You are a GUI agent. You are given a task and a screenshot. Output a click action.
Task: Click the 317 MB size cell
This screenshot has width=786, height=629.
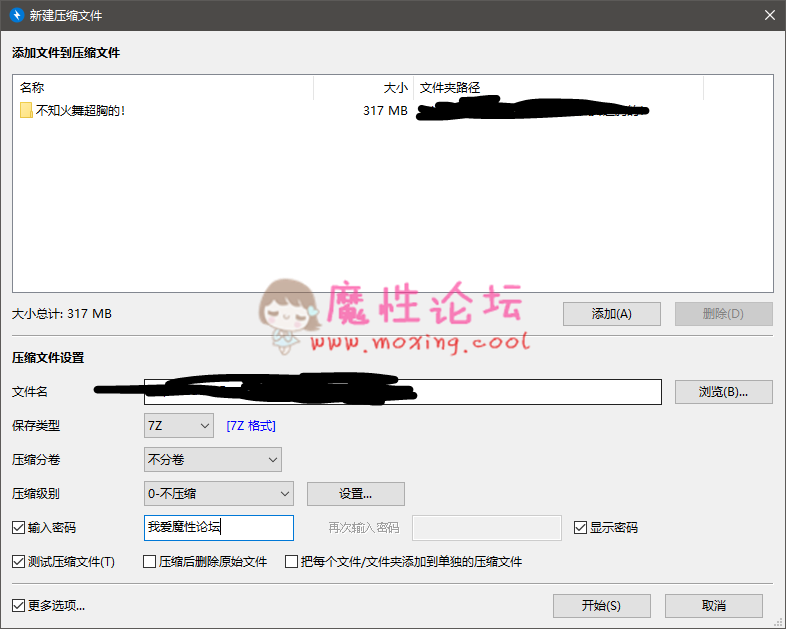[385, 110]
